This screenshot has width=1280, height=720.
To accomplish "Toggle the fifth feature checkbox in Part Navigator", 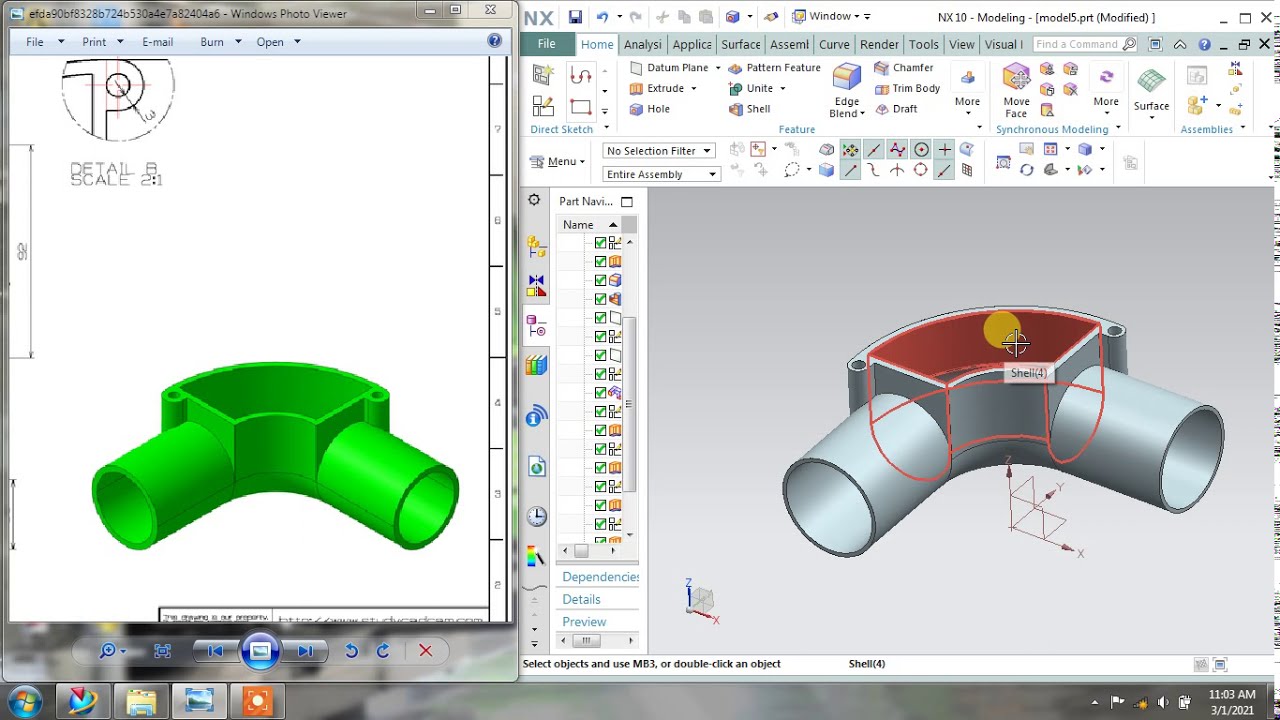I will pos(600,318).
